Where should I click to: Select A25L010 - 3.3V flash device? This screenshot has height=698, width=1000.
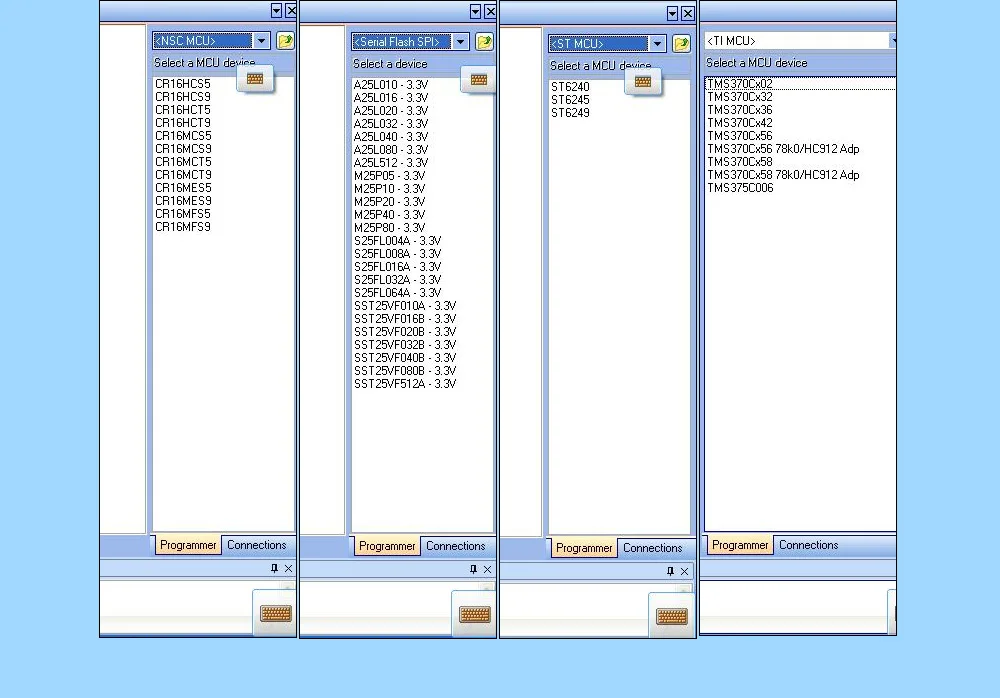391,85
